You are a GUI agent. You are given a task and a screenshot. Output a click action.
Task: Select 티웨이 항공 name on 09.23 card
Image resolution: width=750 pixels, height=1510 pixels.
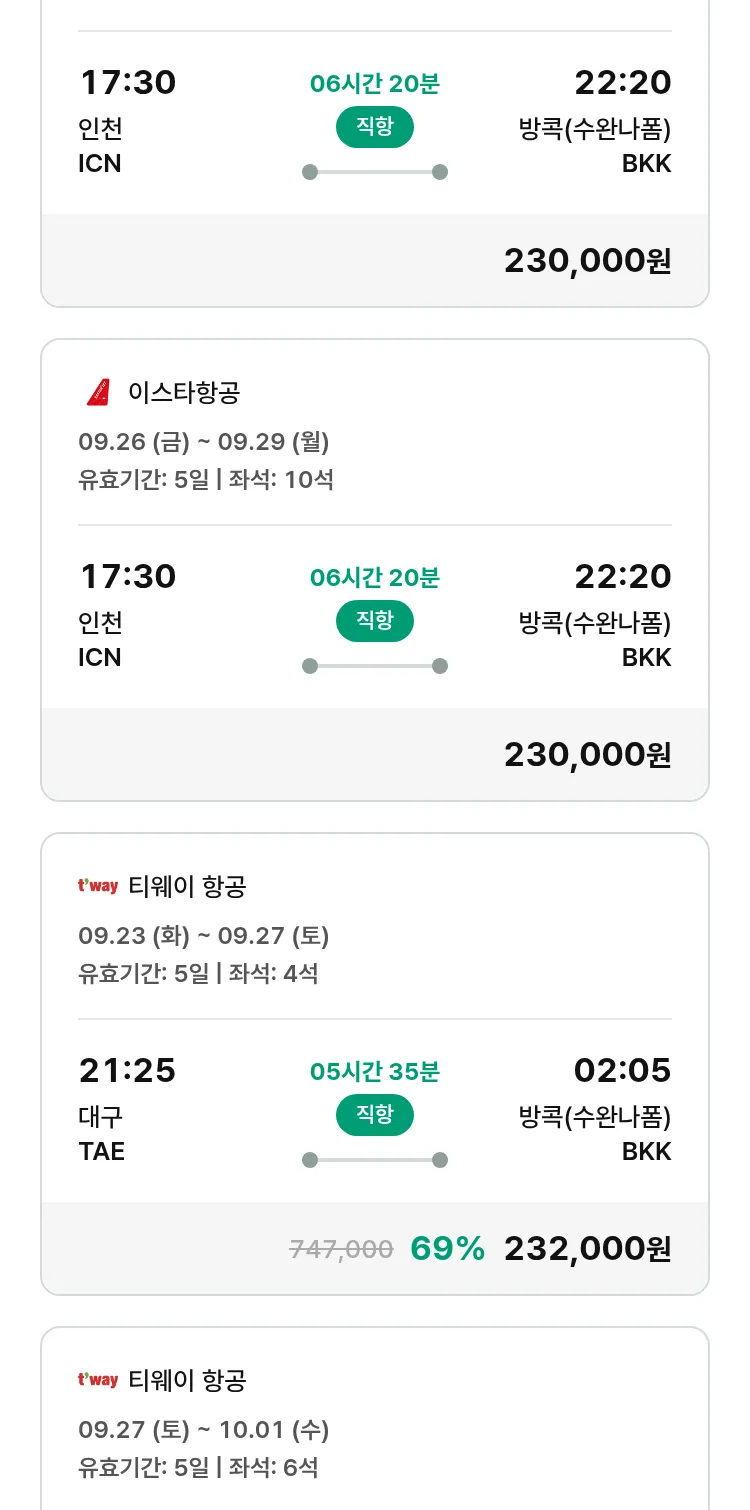click(x=187, y=887)
